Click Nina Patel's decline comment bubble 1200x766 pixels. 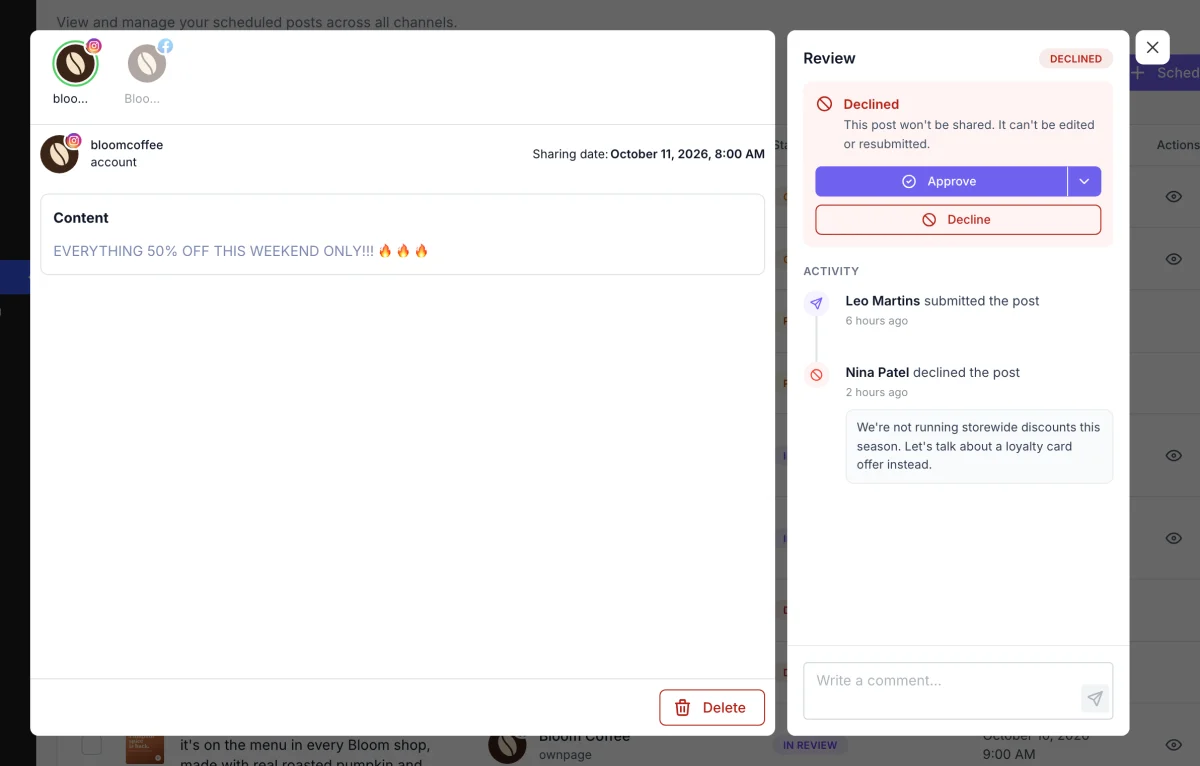pos(979,446)
